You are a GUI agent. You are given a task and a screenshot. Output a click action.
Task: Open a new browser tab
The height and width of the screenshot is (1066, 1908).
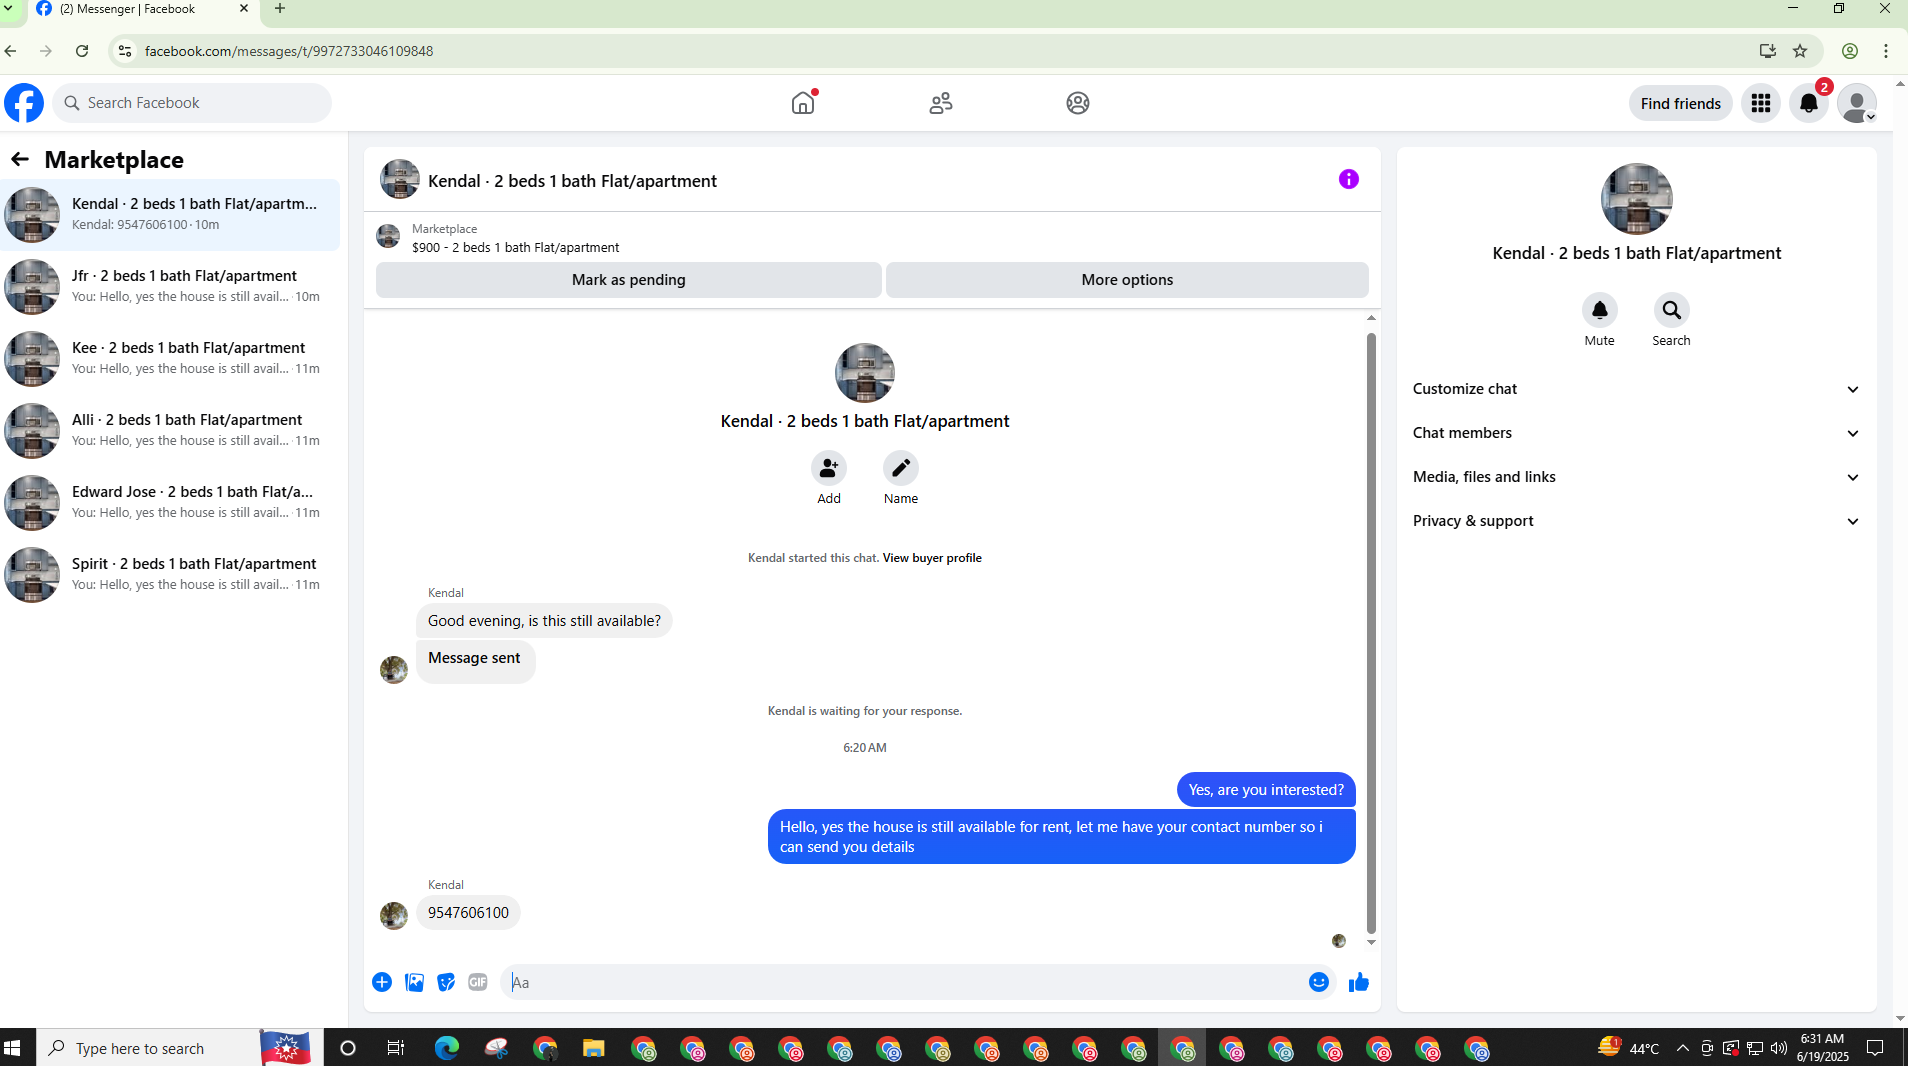click(x=280, y=9)
